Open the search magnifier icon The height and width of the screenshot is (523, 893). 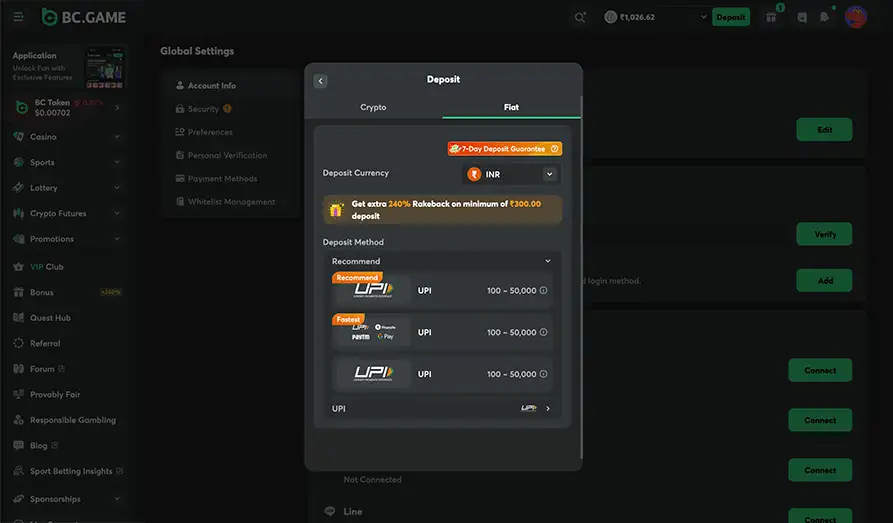(x=580, y=18)
